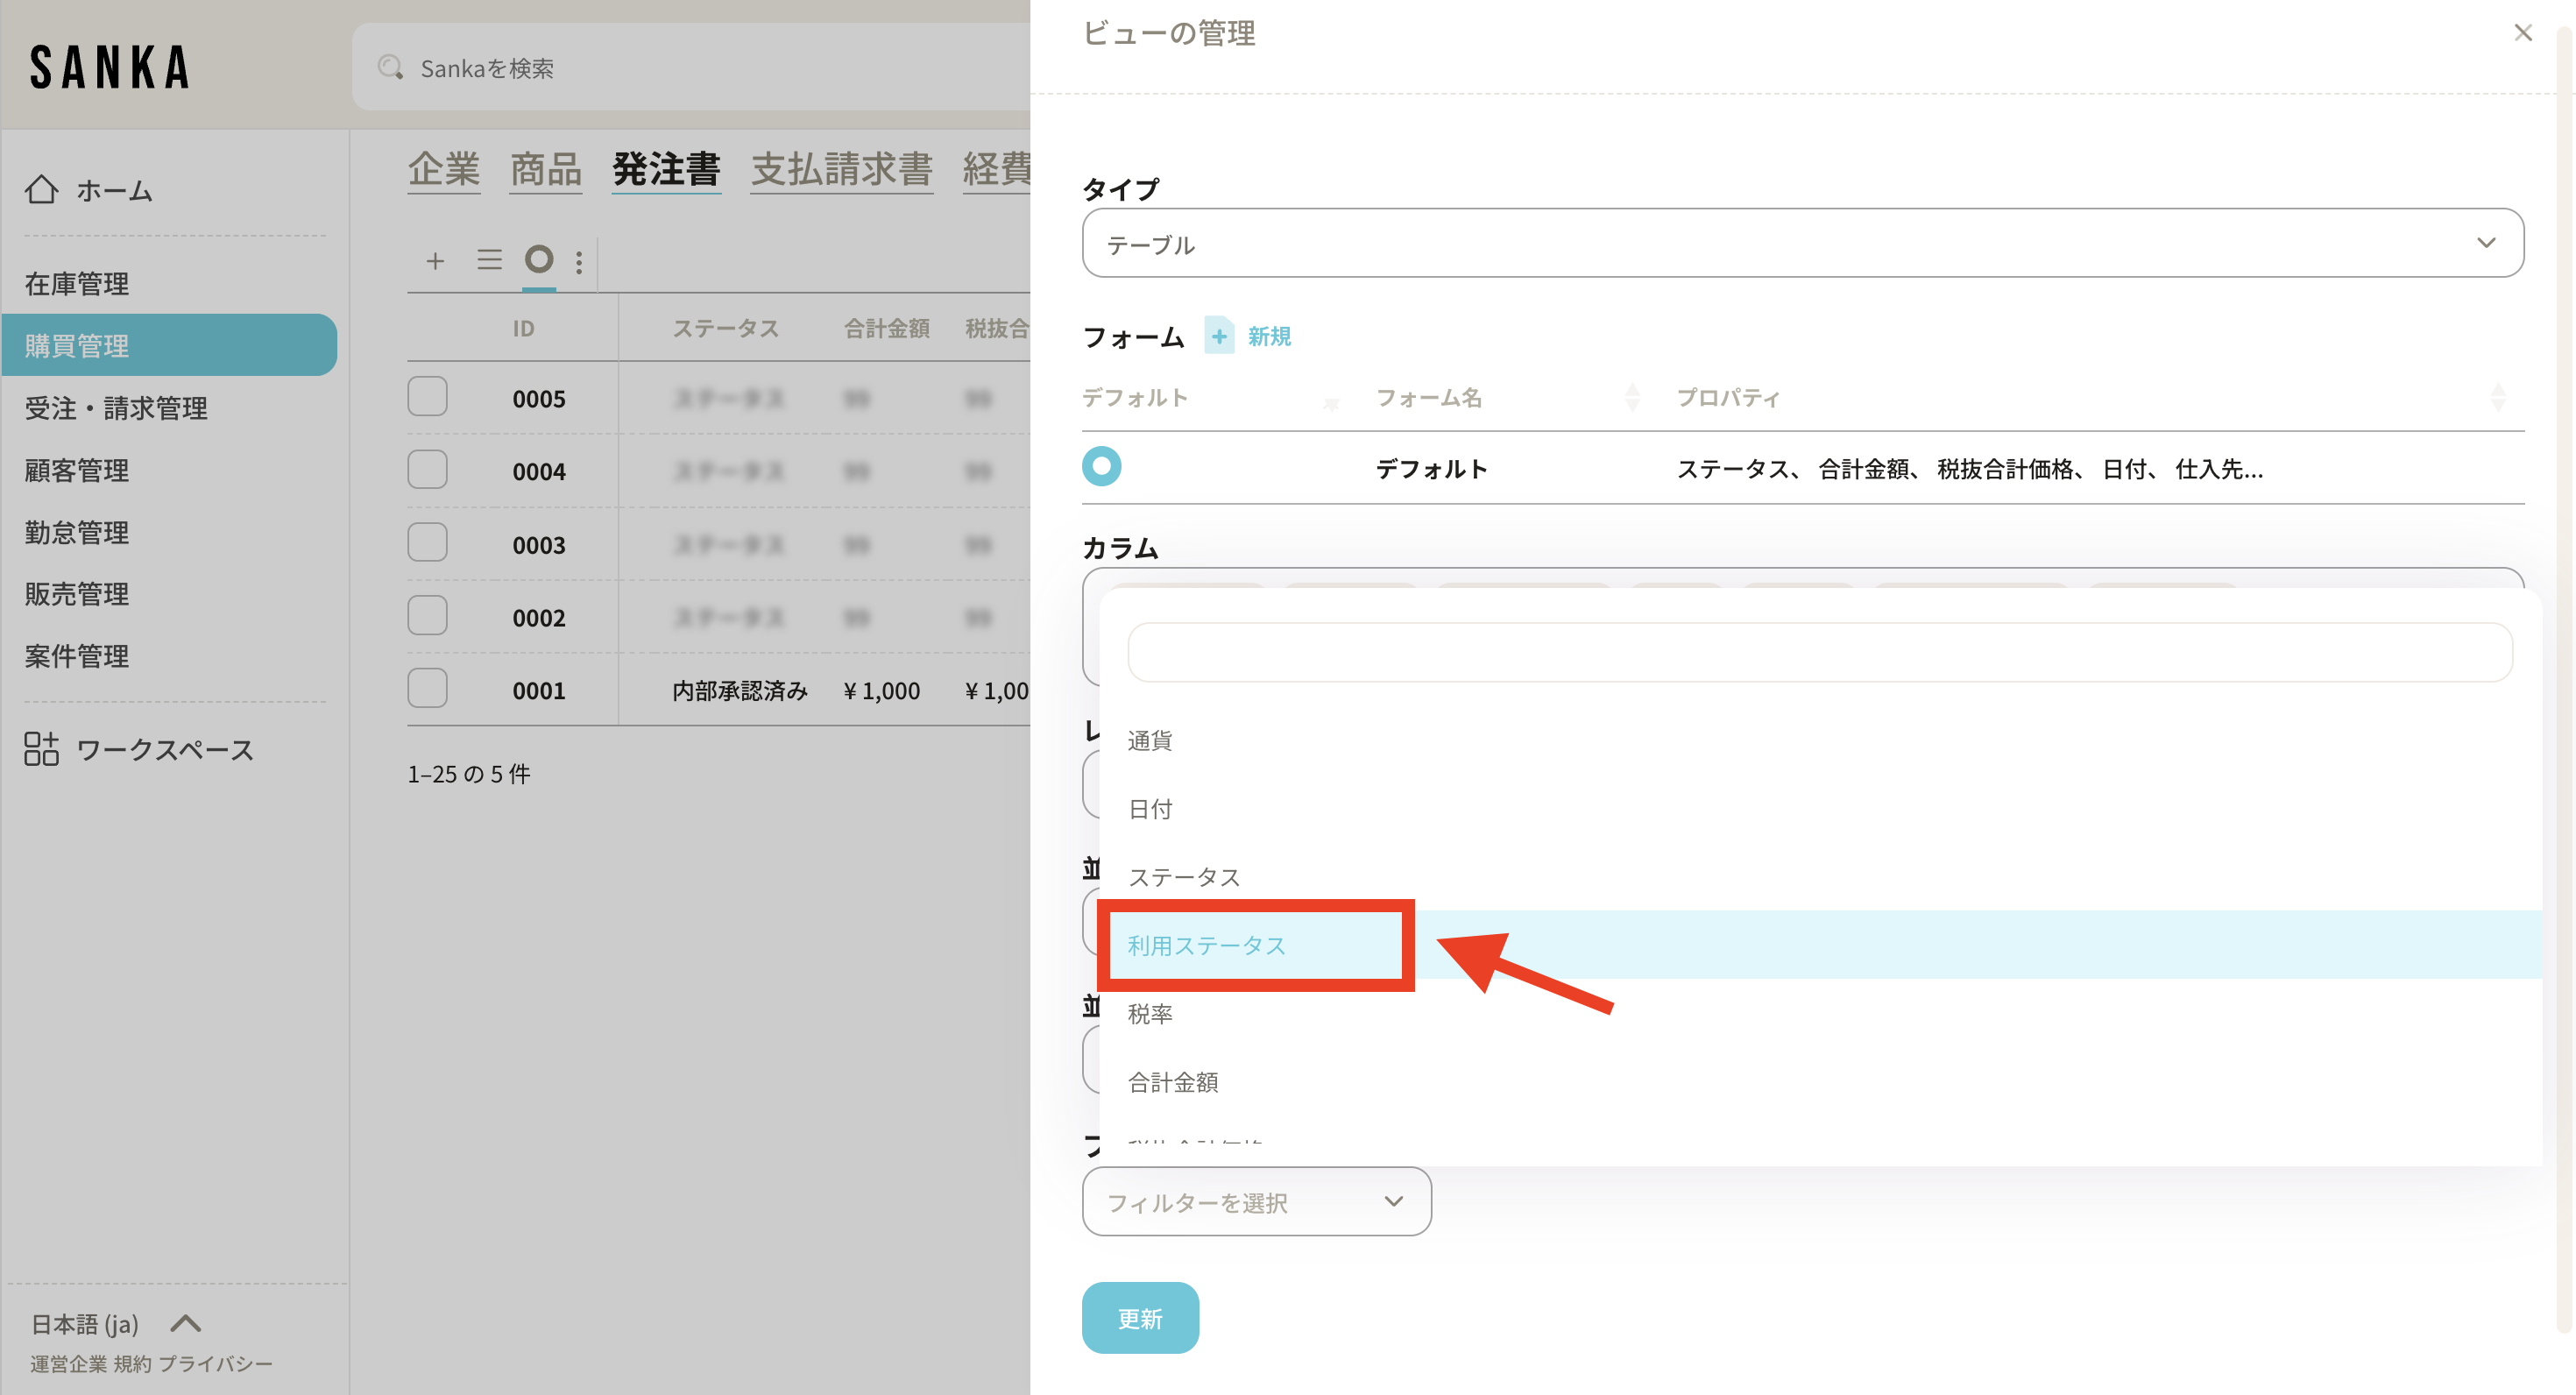Open the three-dot options menu
The height and width of the screenshot is (1395, 2576).
(579, 262)
